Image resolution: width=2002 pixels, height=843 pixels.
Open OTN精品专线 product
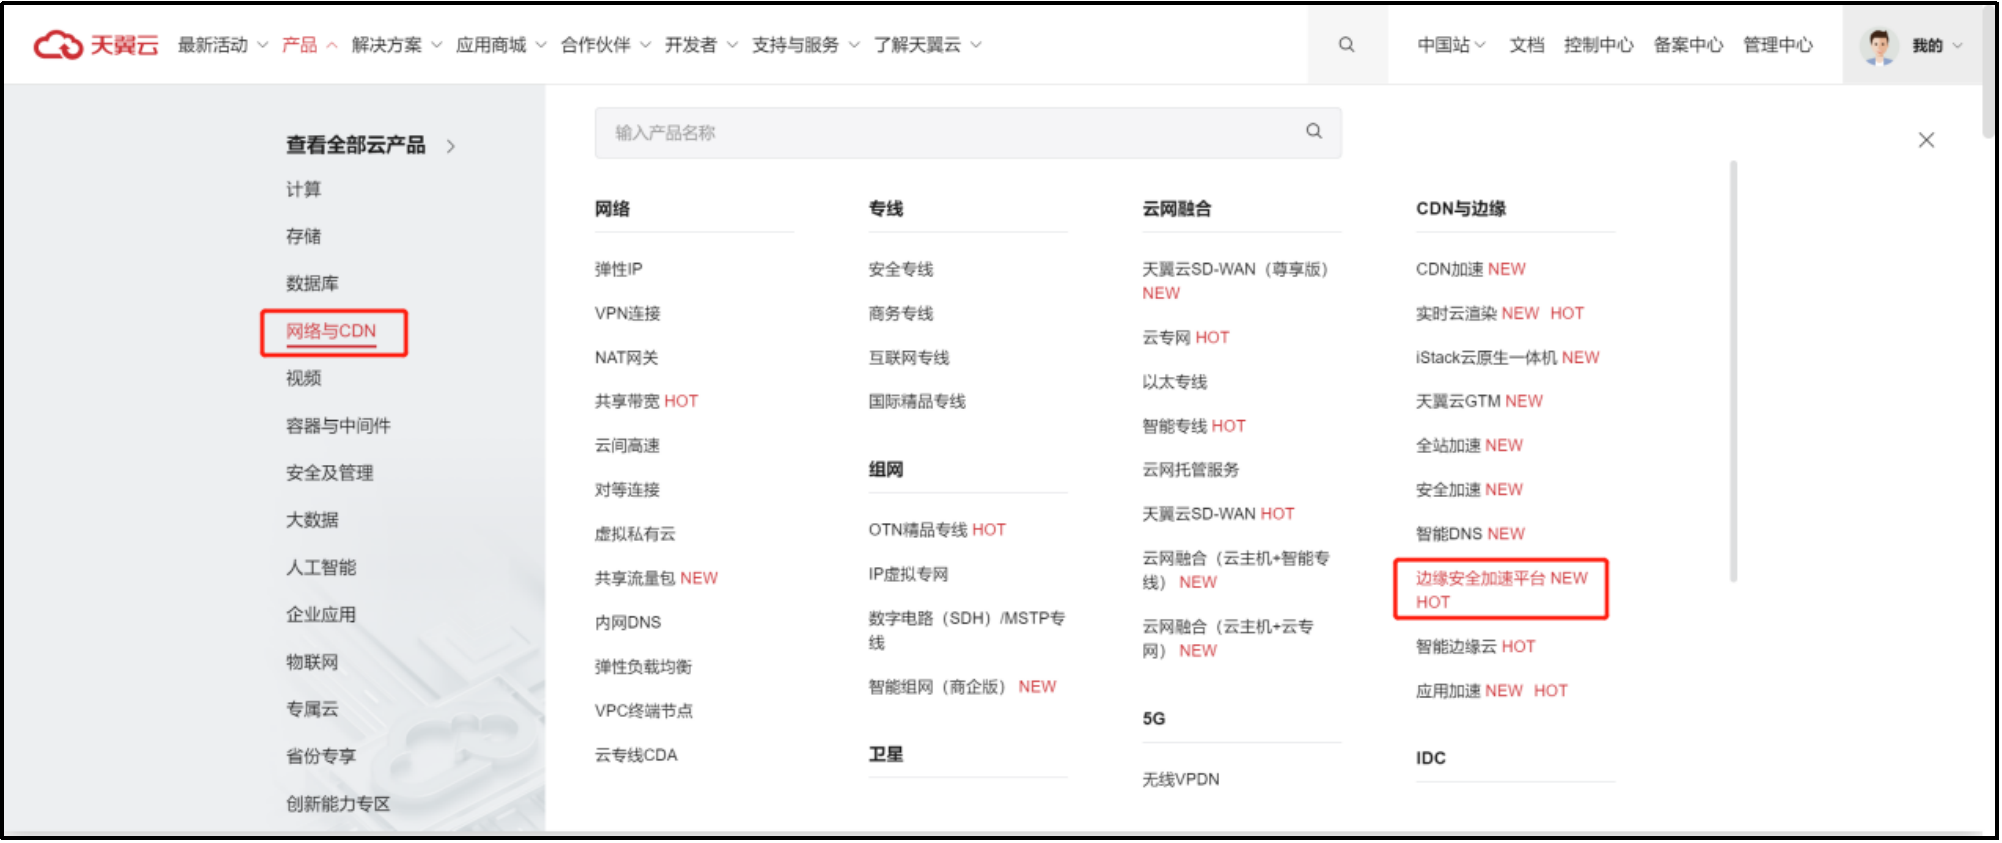click(919, 530)
